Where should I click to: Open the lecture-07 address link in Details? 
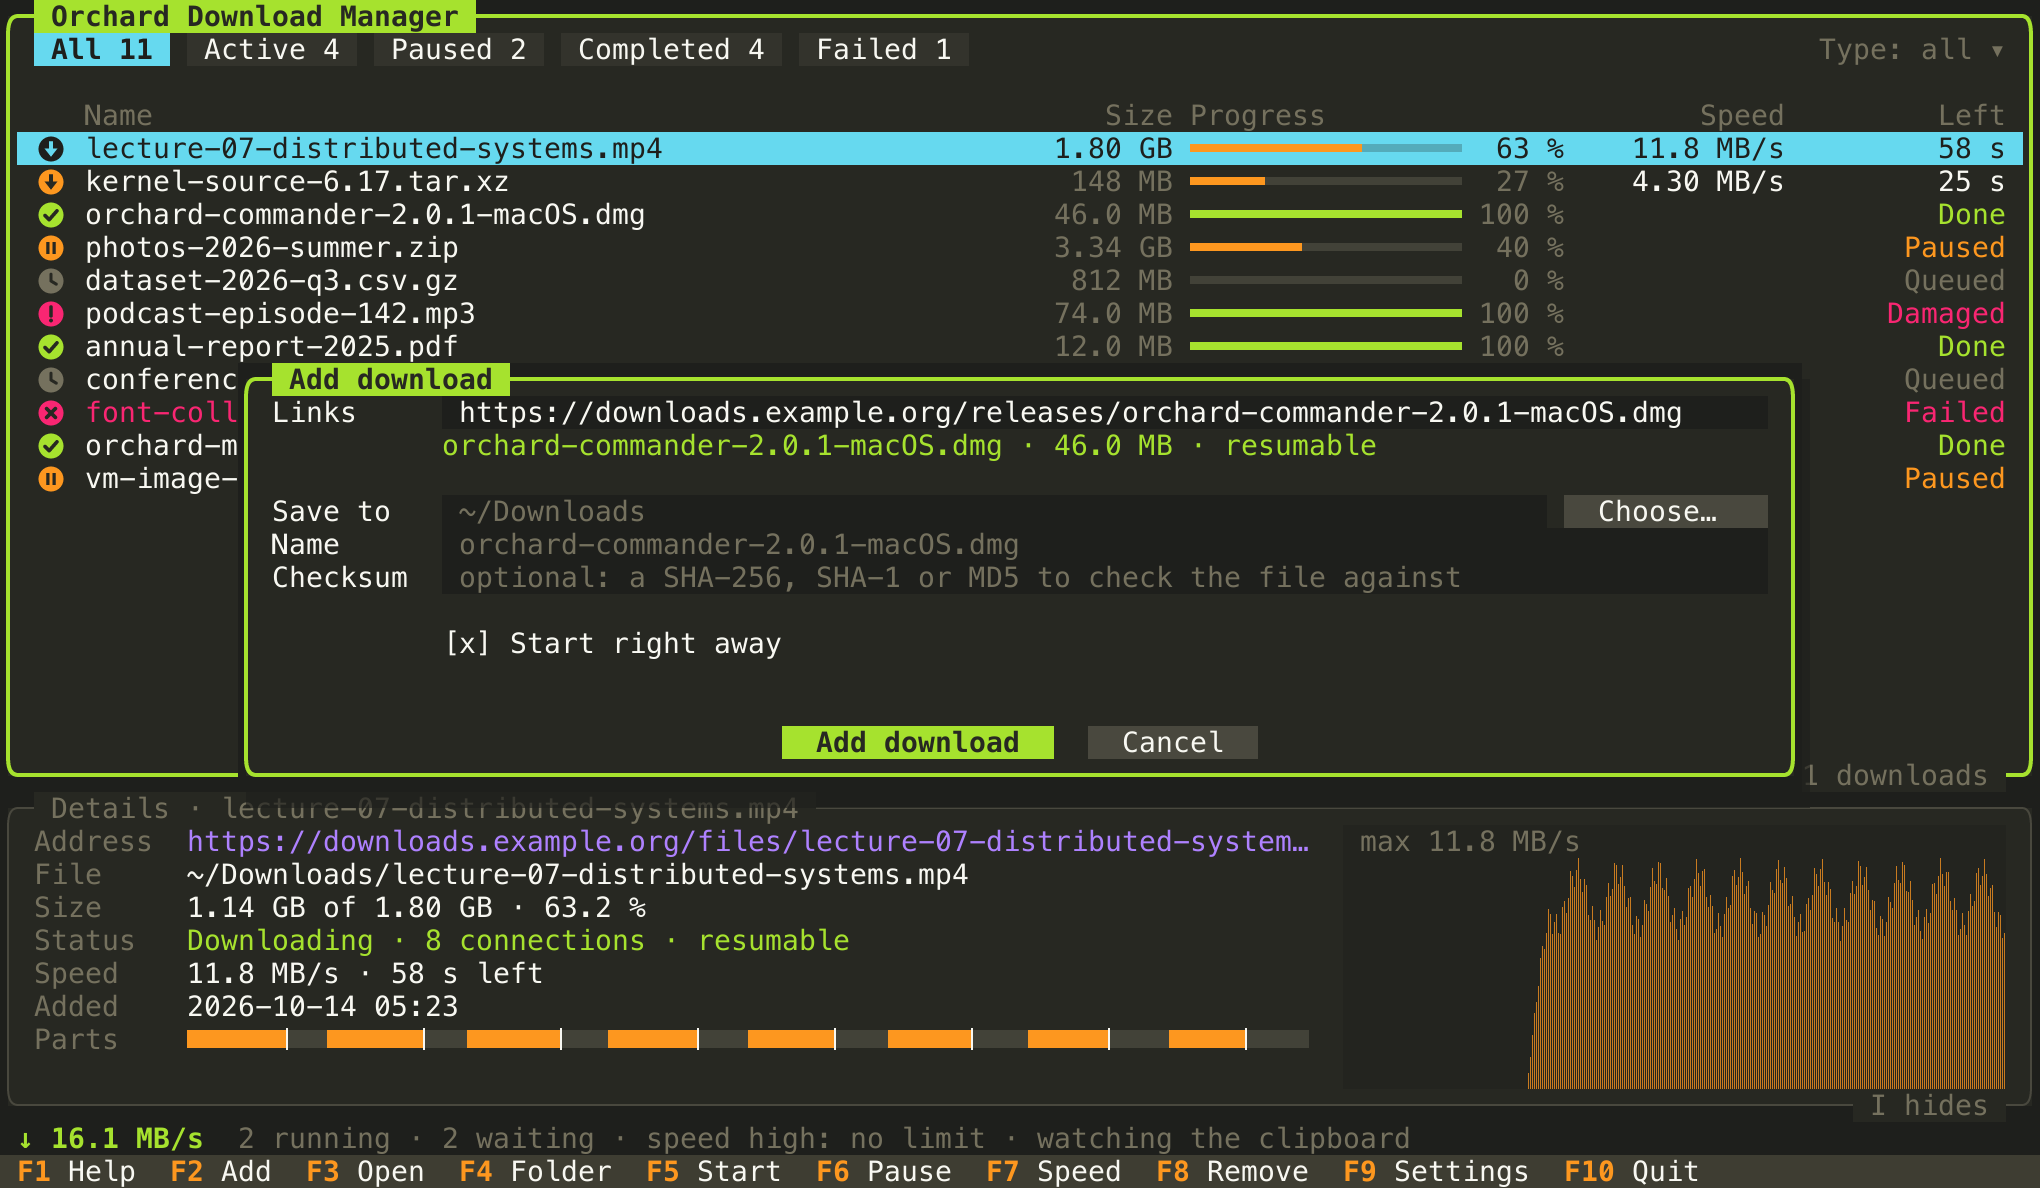[748, 842]
